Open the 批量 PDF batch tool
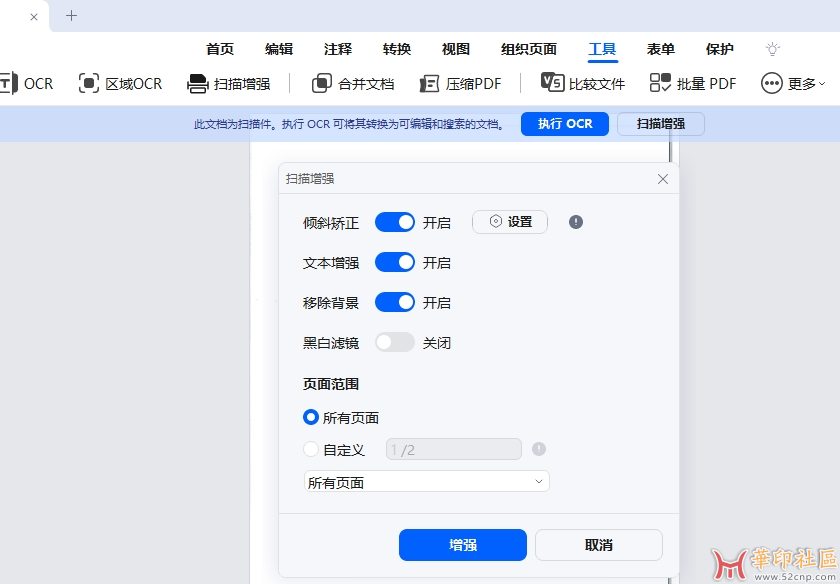Screen dimensions: 840x584 [x=661, y=84]
